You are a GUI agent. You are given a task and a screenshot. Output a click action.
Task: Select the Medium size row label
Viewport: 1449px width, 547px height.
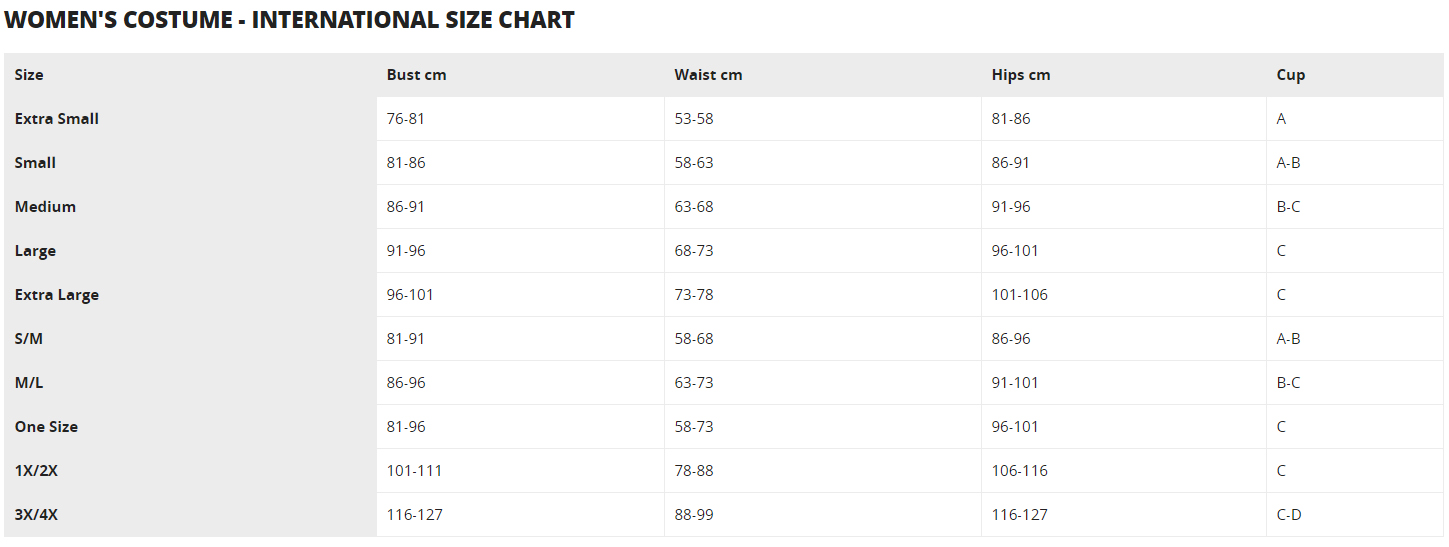45,207
